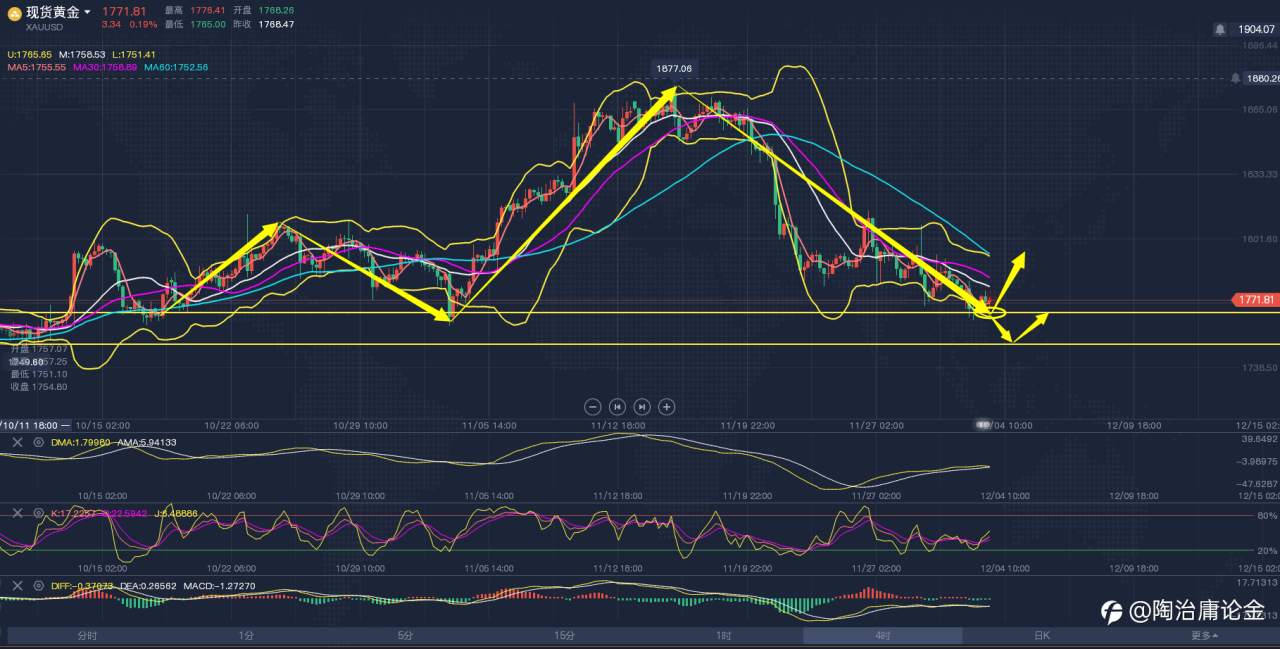The image size is (1280, 649).
Task: Close the KDJ indicator panel
Action: pos(17,513)
